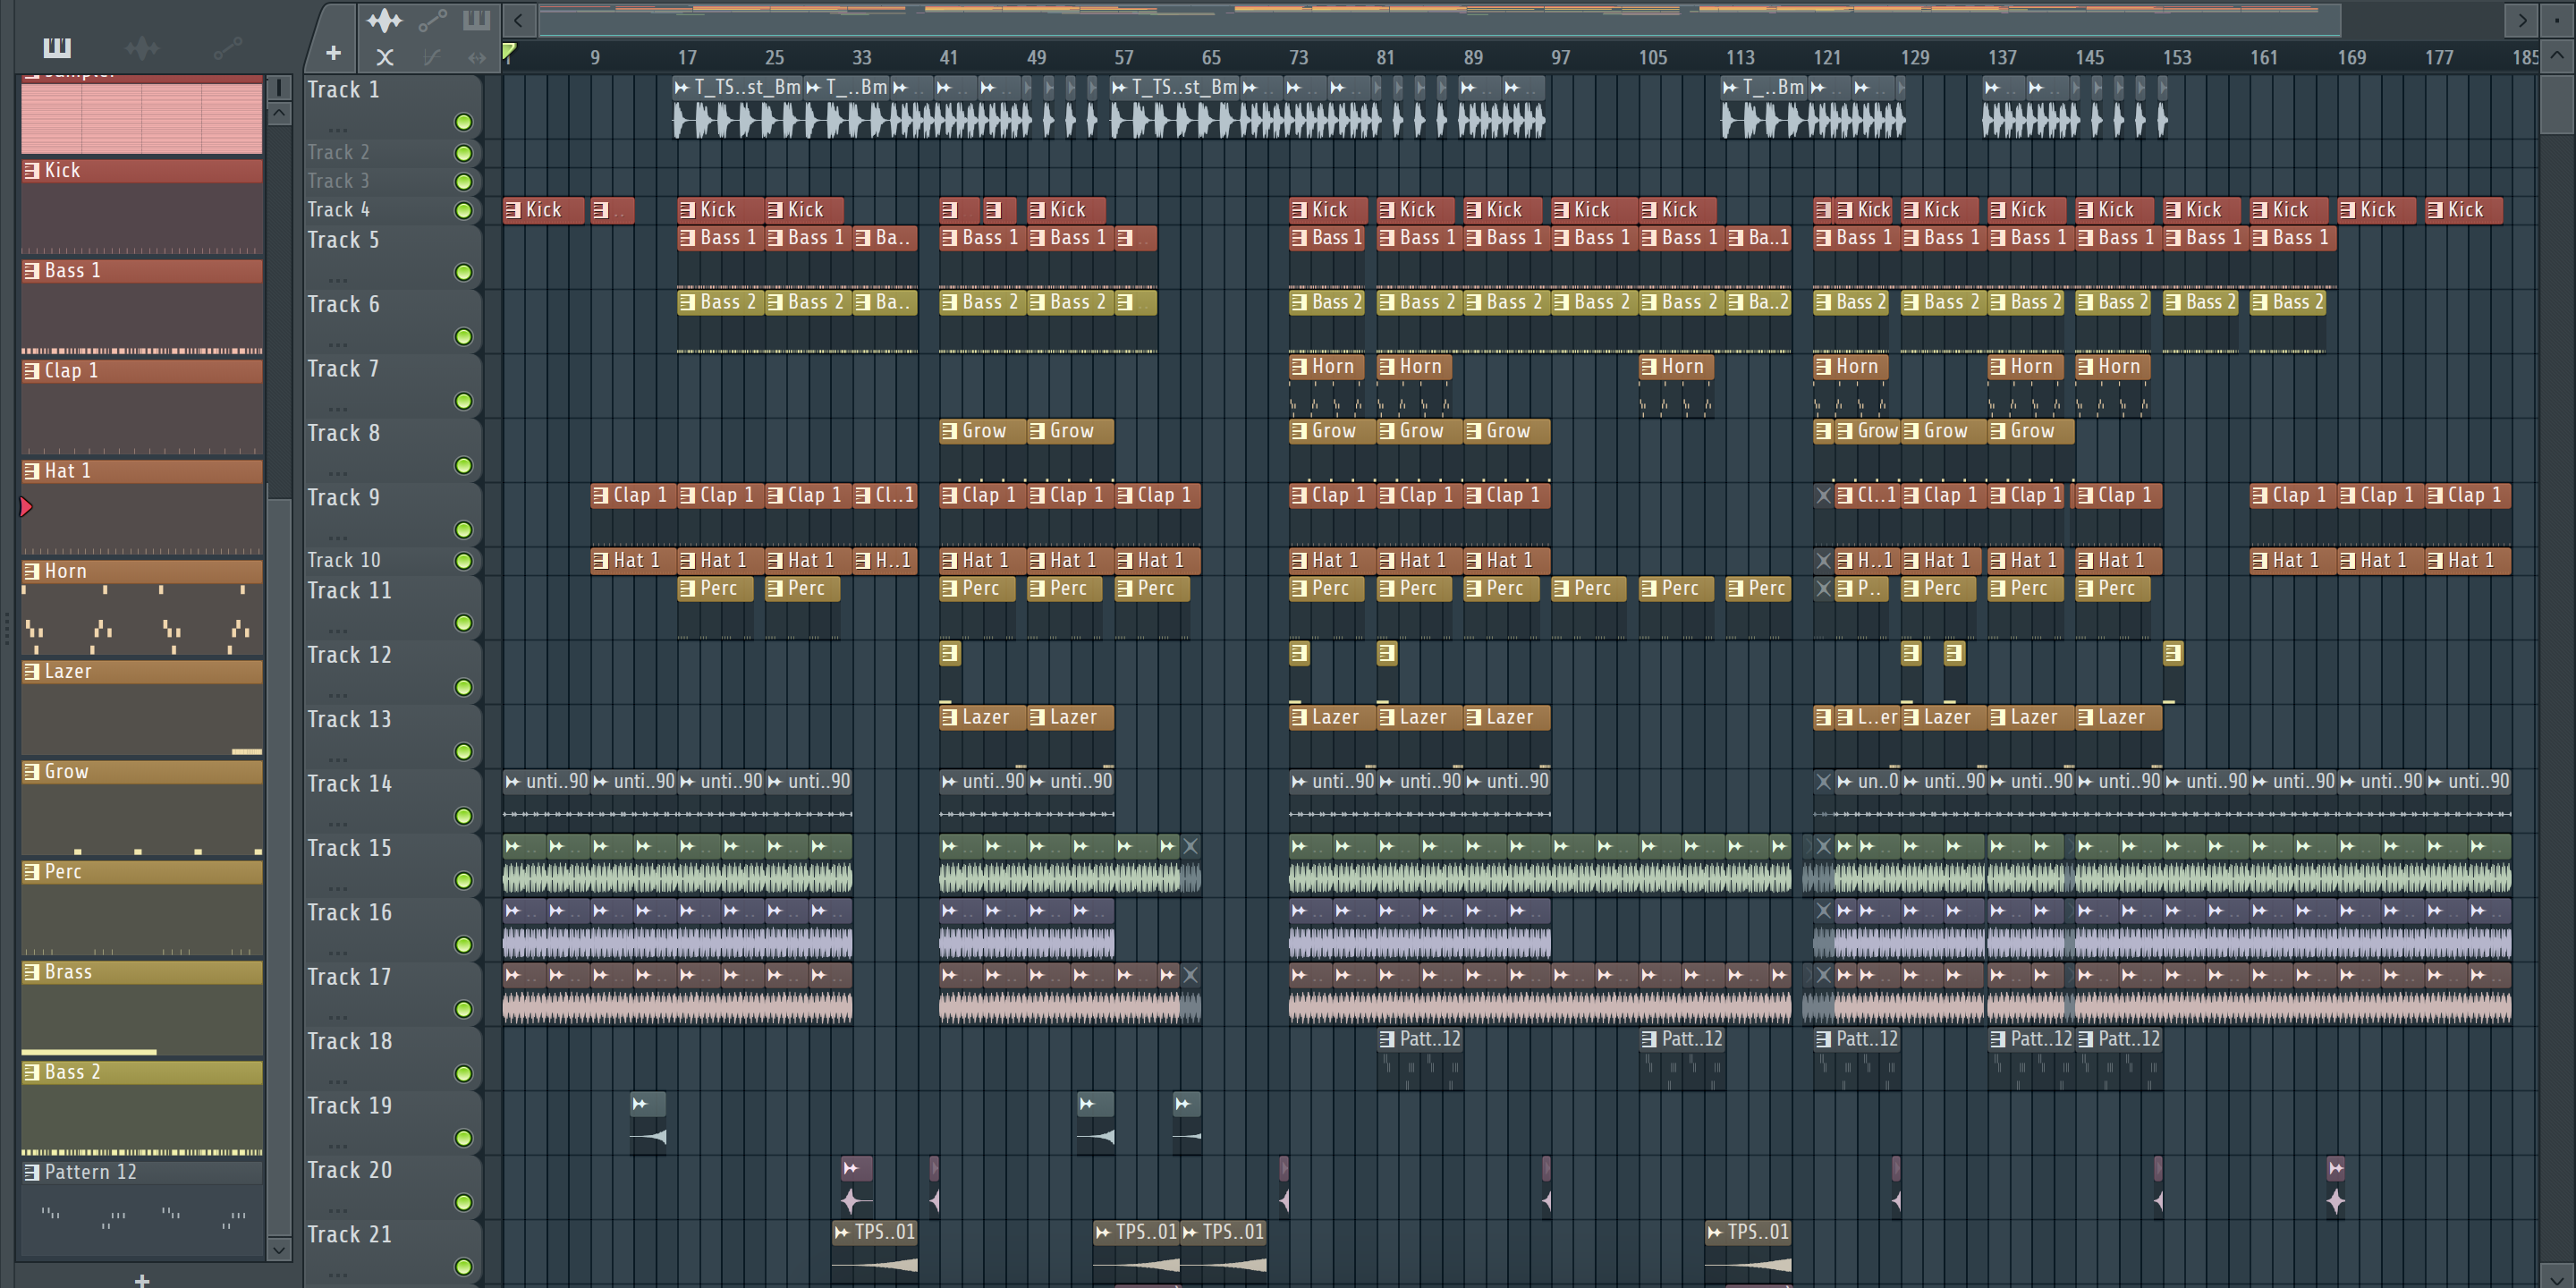This screenshot has width=2576, height=1288.
Task: Click the playlist vertical scrollbar handle
Action: (x=2557, y=104)
